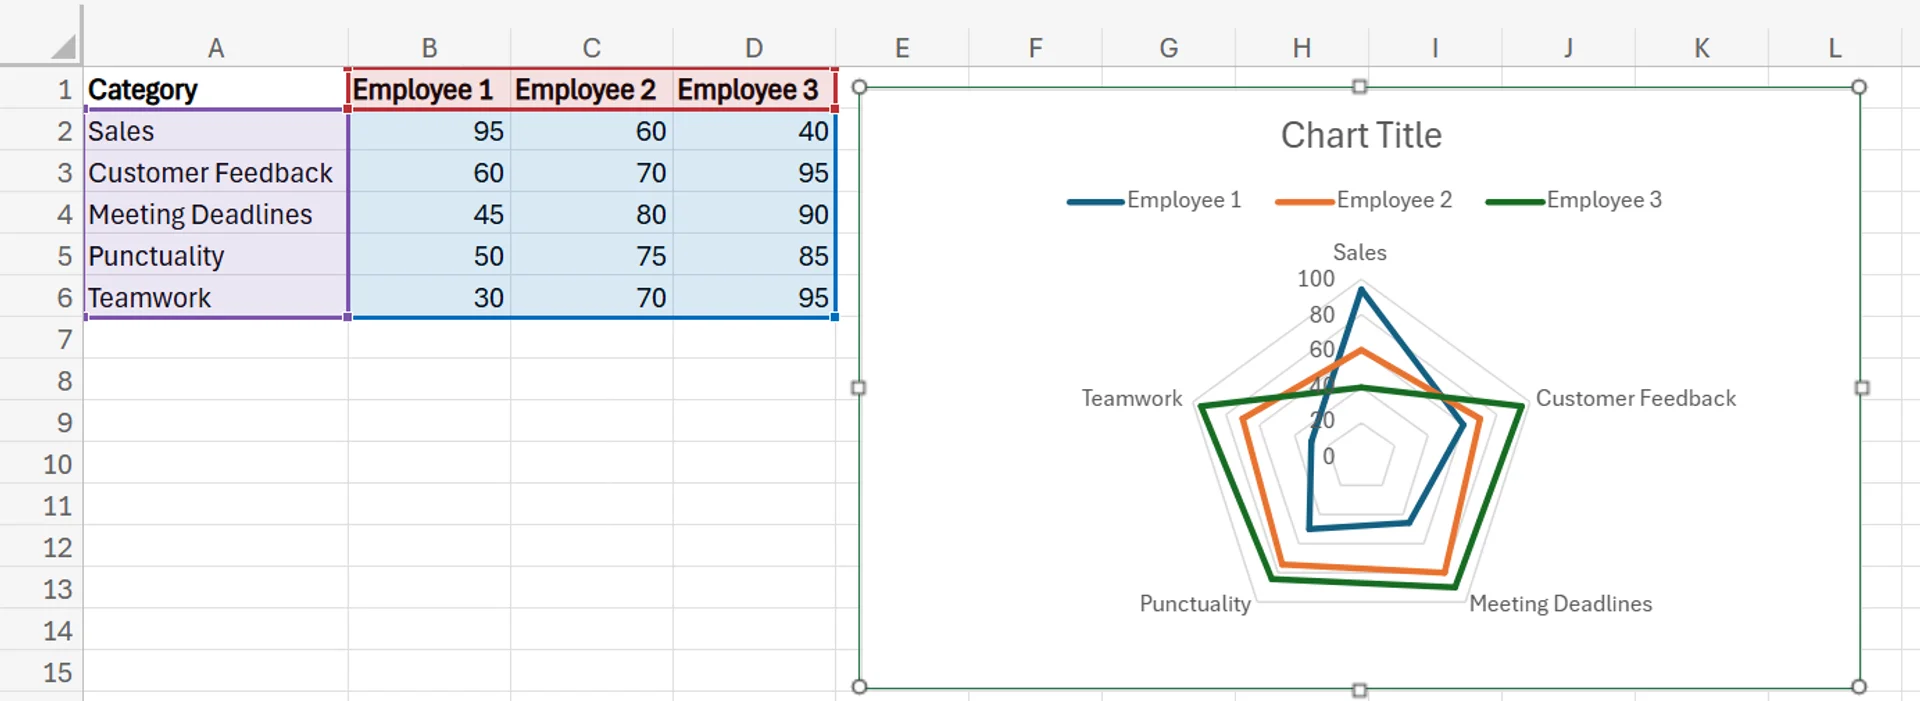Select column C header
The image size is (1920, 701).
tap(592, 48)
